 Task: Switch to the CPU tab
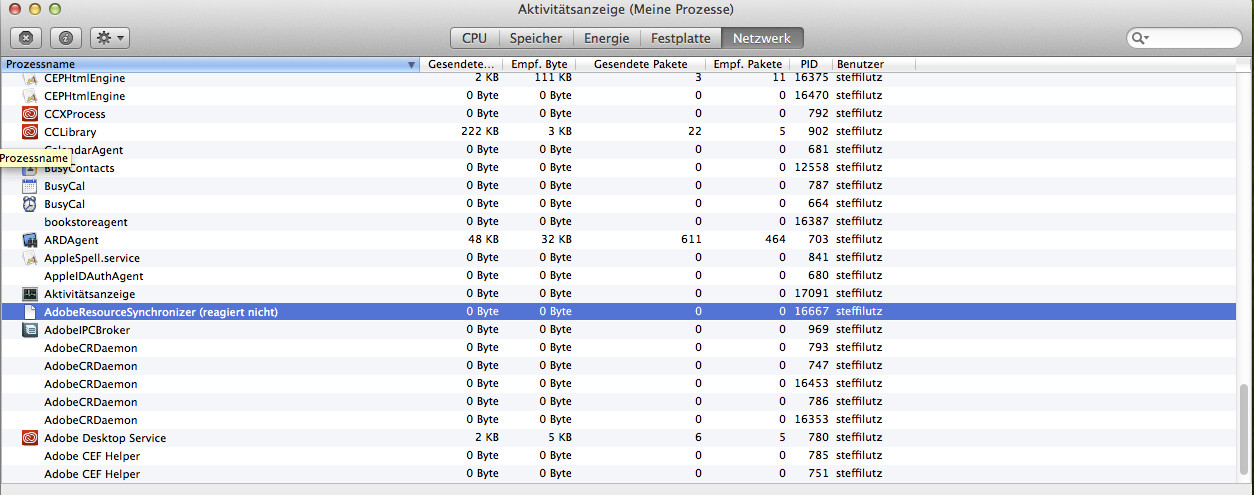[474, 38]
